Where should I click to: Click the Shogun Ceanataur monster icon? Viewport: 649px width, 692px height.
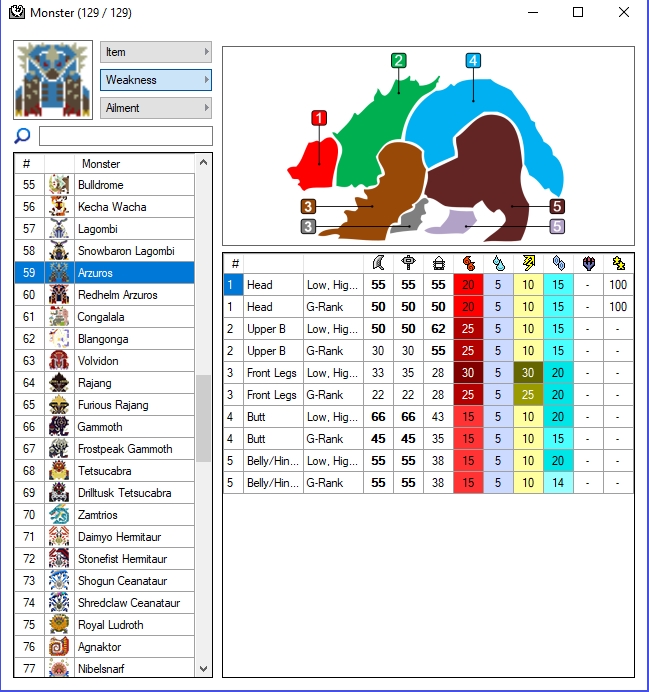pyautogui.click(x=59, y=580)
